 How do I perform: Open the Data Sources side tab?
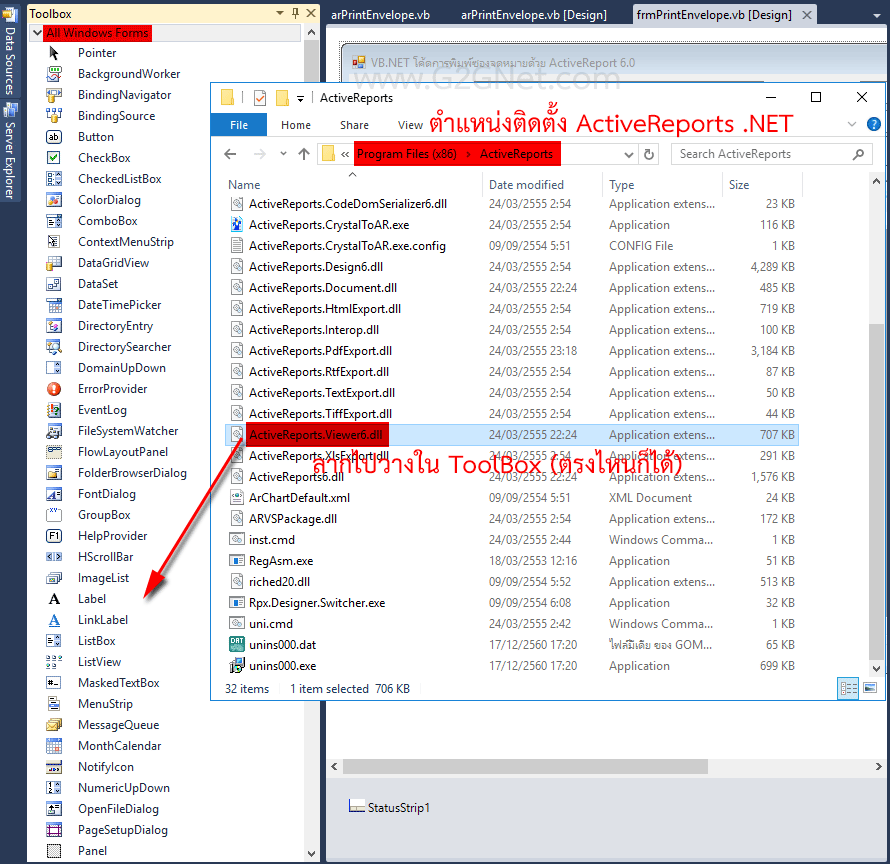pyautogui.click(x=10, y=51)
